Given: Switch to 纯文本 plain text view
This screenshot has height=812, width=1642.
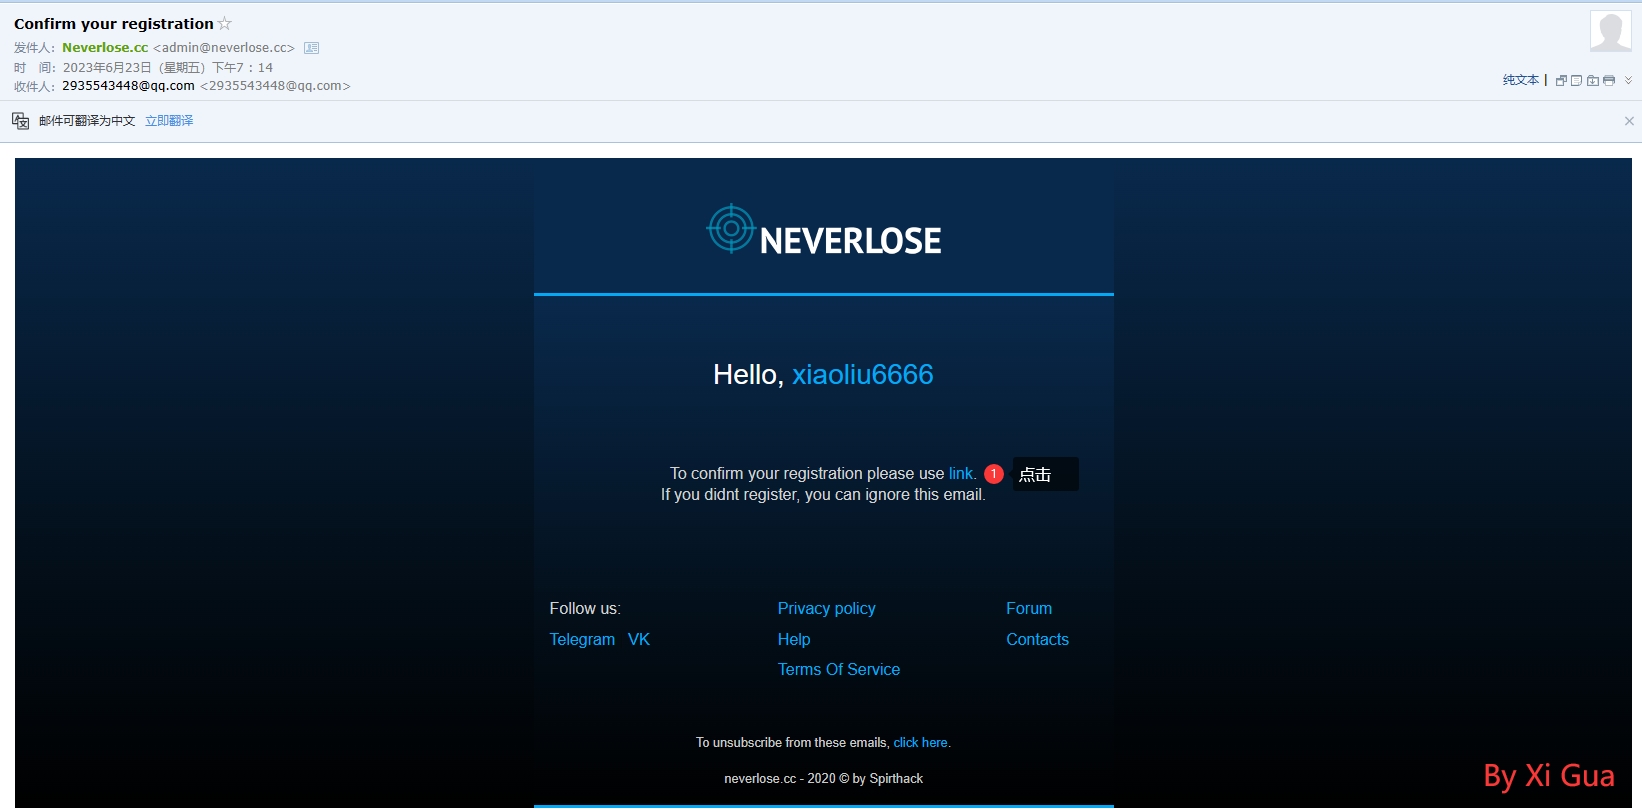Looking at the screenshot, I should pyautogui.click(x=1520, y=80).
